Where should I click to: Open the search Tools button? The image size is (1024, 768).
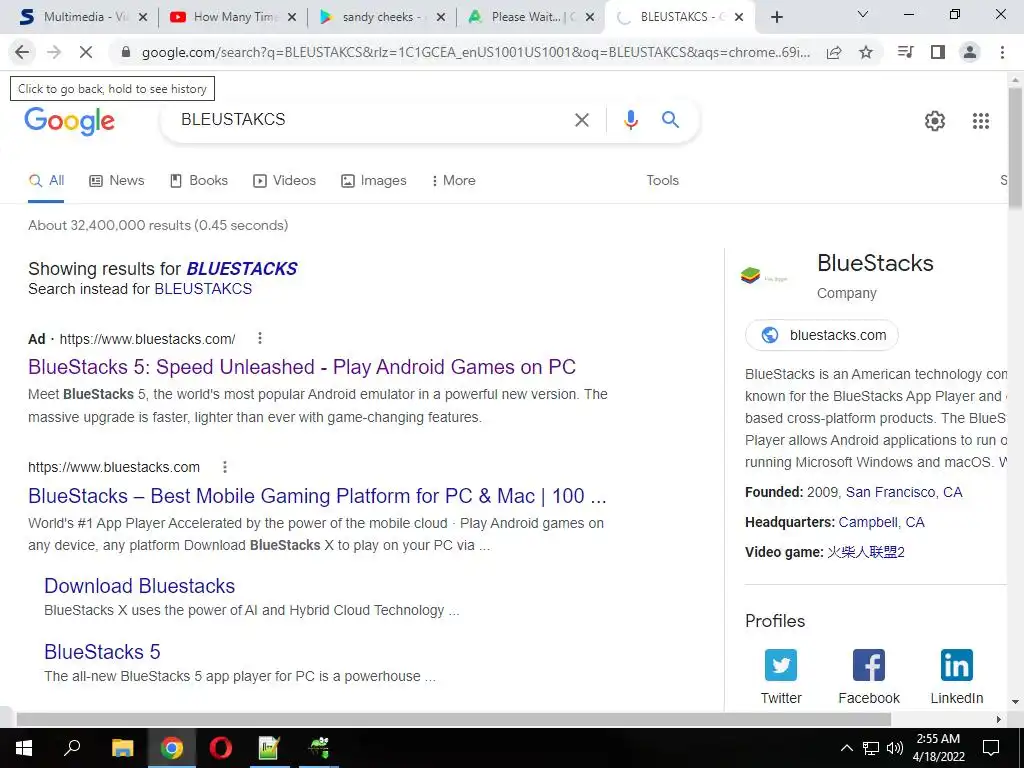[x=662, y=181]
